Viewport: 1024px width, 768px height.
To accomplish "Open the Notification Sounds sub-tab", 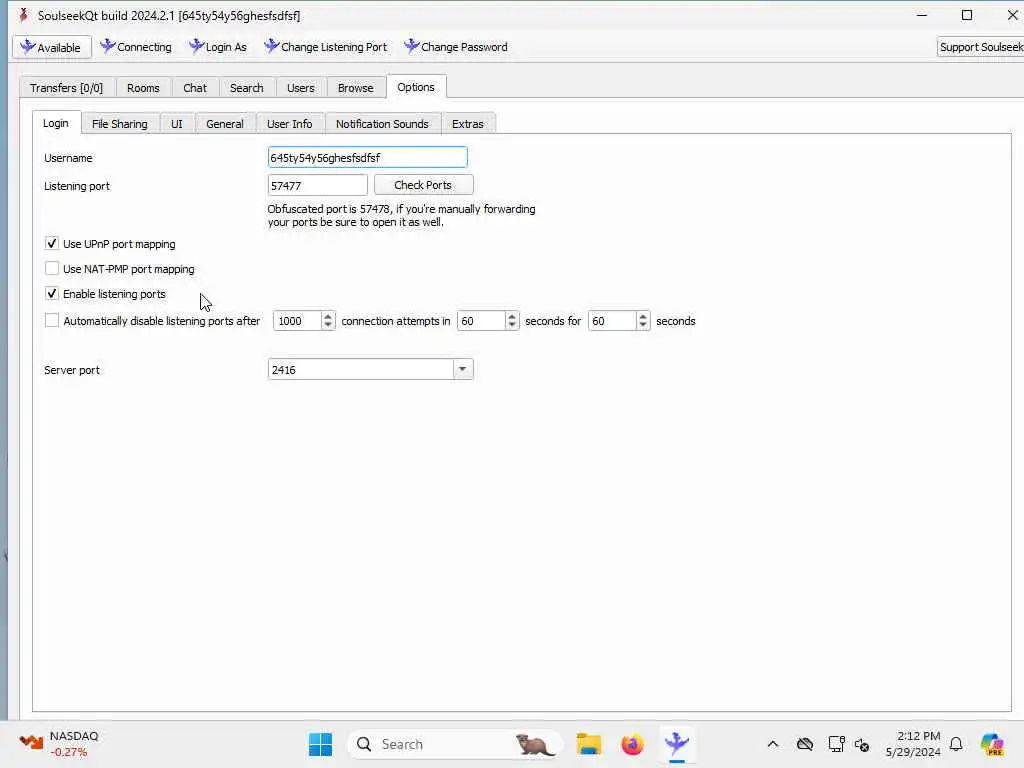I will (382, 123).
